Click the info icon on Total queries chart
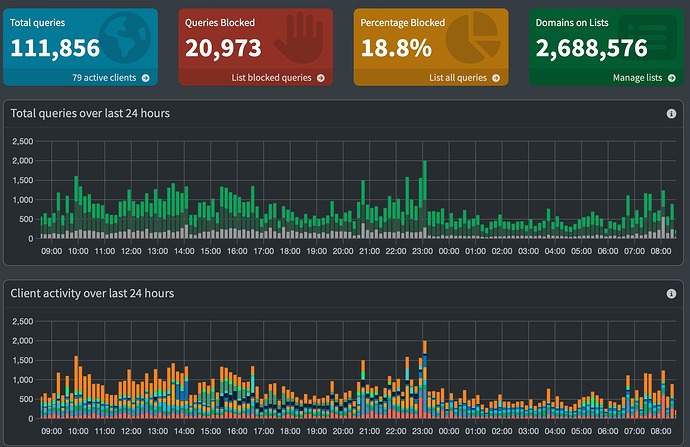The height and width of the screenshot is (447, 690). pyautogui.click(x=671, y=114)
